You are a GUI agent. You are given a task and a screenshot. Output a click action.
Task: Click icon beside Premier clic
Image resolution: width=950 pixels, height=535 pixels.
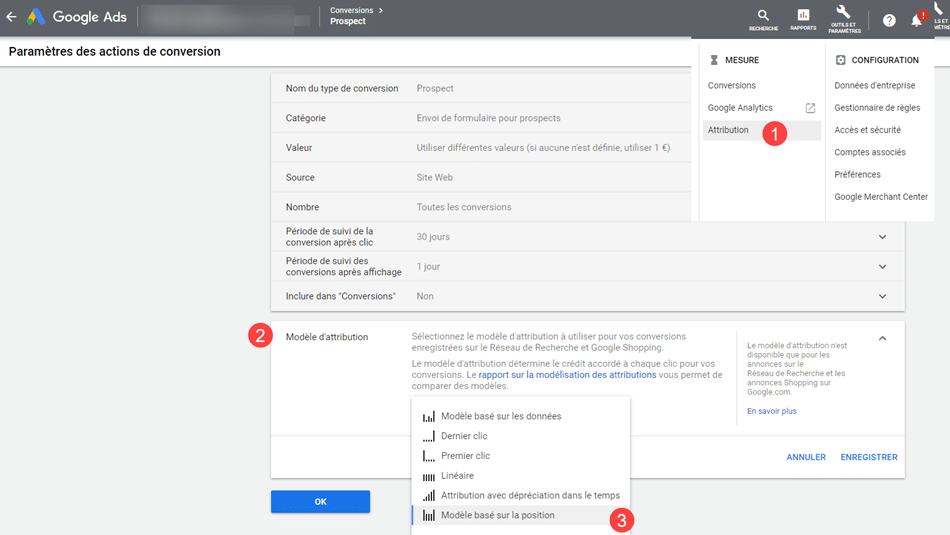428,456
